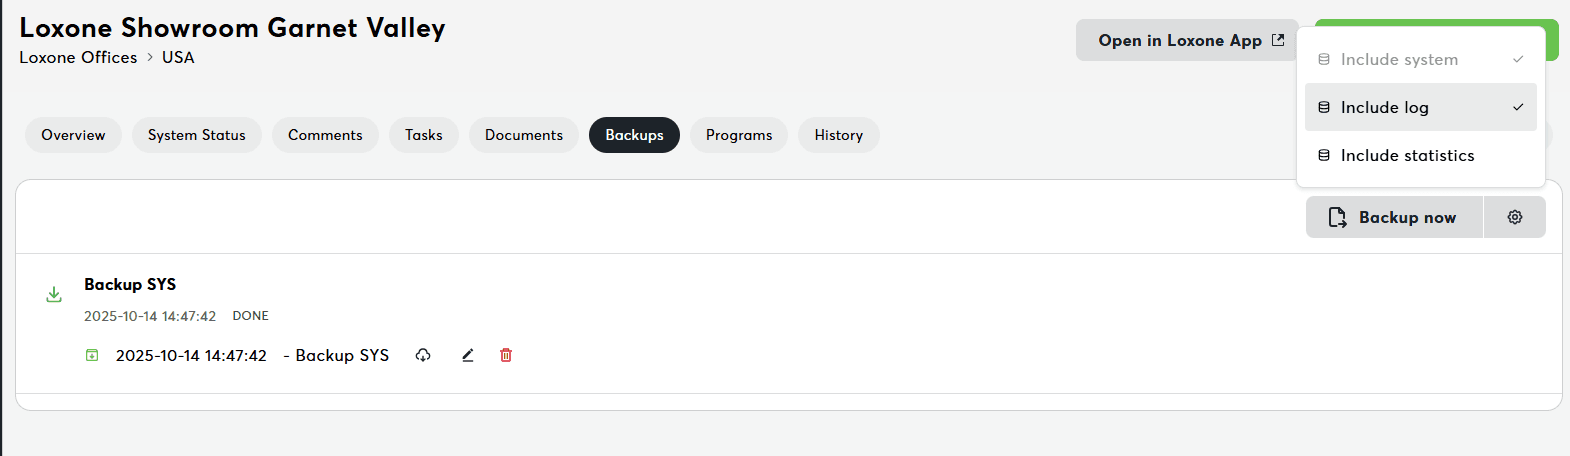Click the green download icon beside Backup SYS
Viewport: 1570px width, 456px height.
(x=54, y=294)
